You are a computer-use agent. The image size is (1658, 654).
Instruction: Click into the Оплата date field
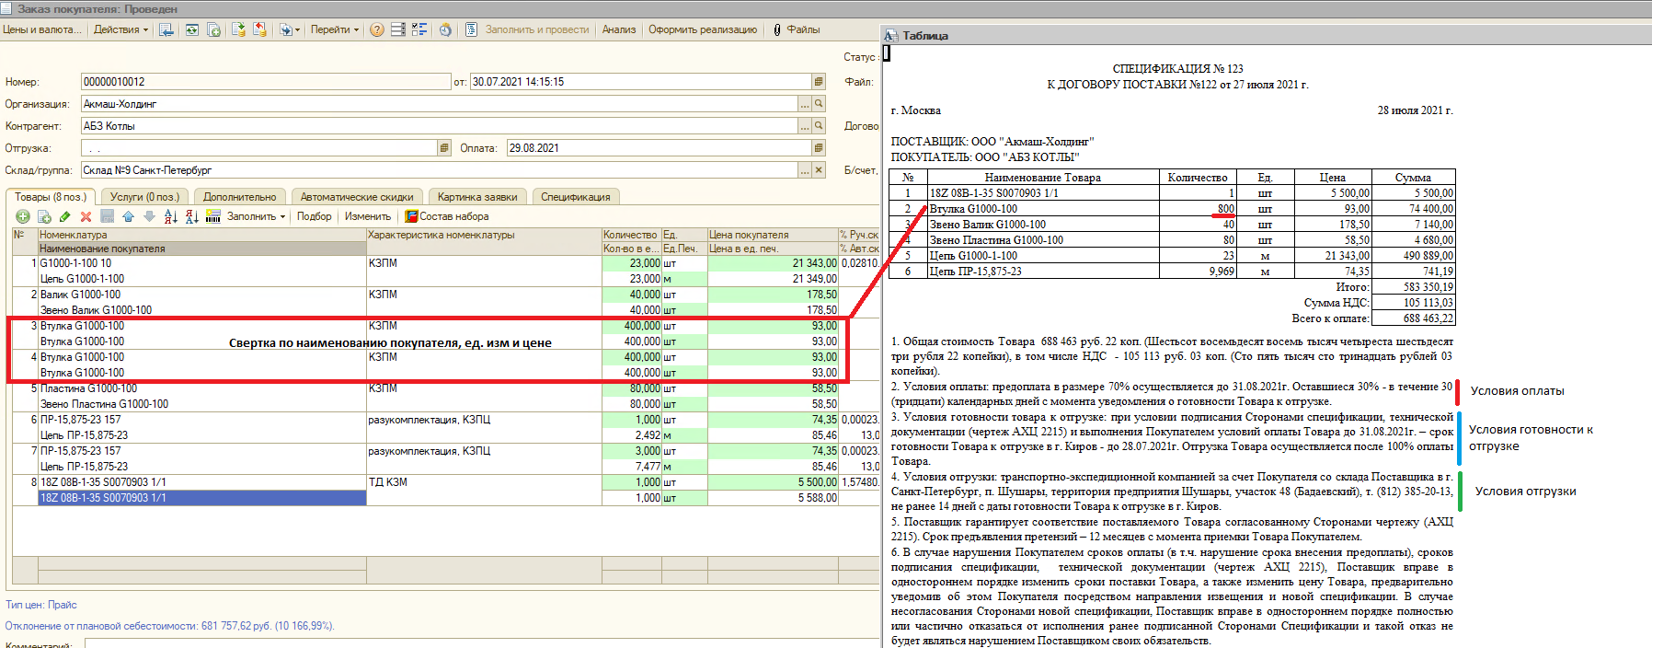[658, 148]
